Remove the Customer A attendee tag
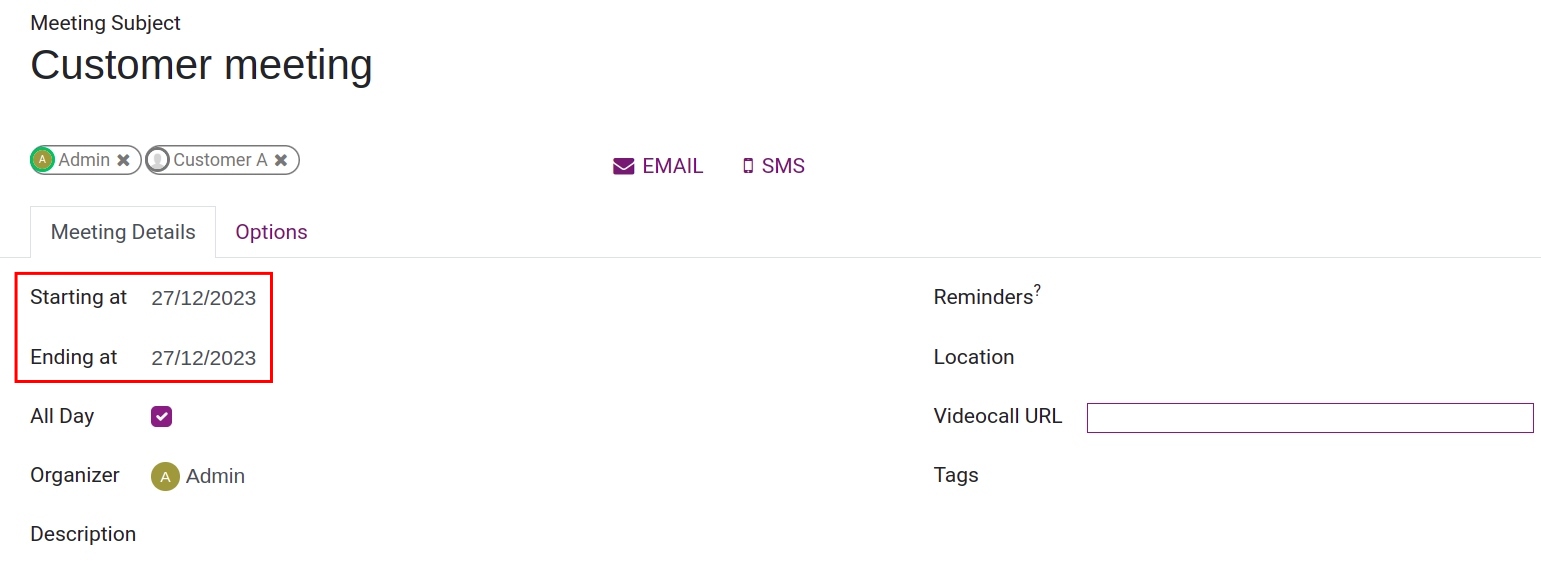This screenshot has height=582, width=1541. point(281,160)
